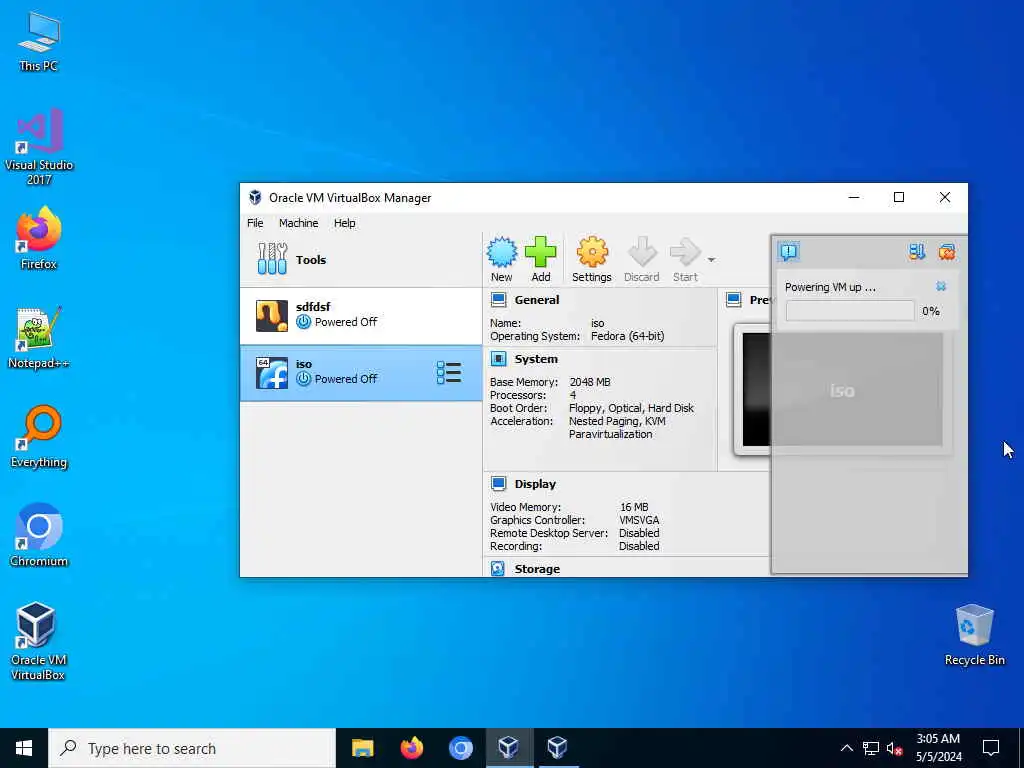Cancel the Powering VM up progress
1024x768 pixels.
coord(941,286)
